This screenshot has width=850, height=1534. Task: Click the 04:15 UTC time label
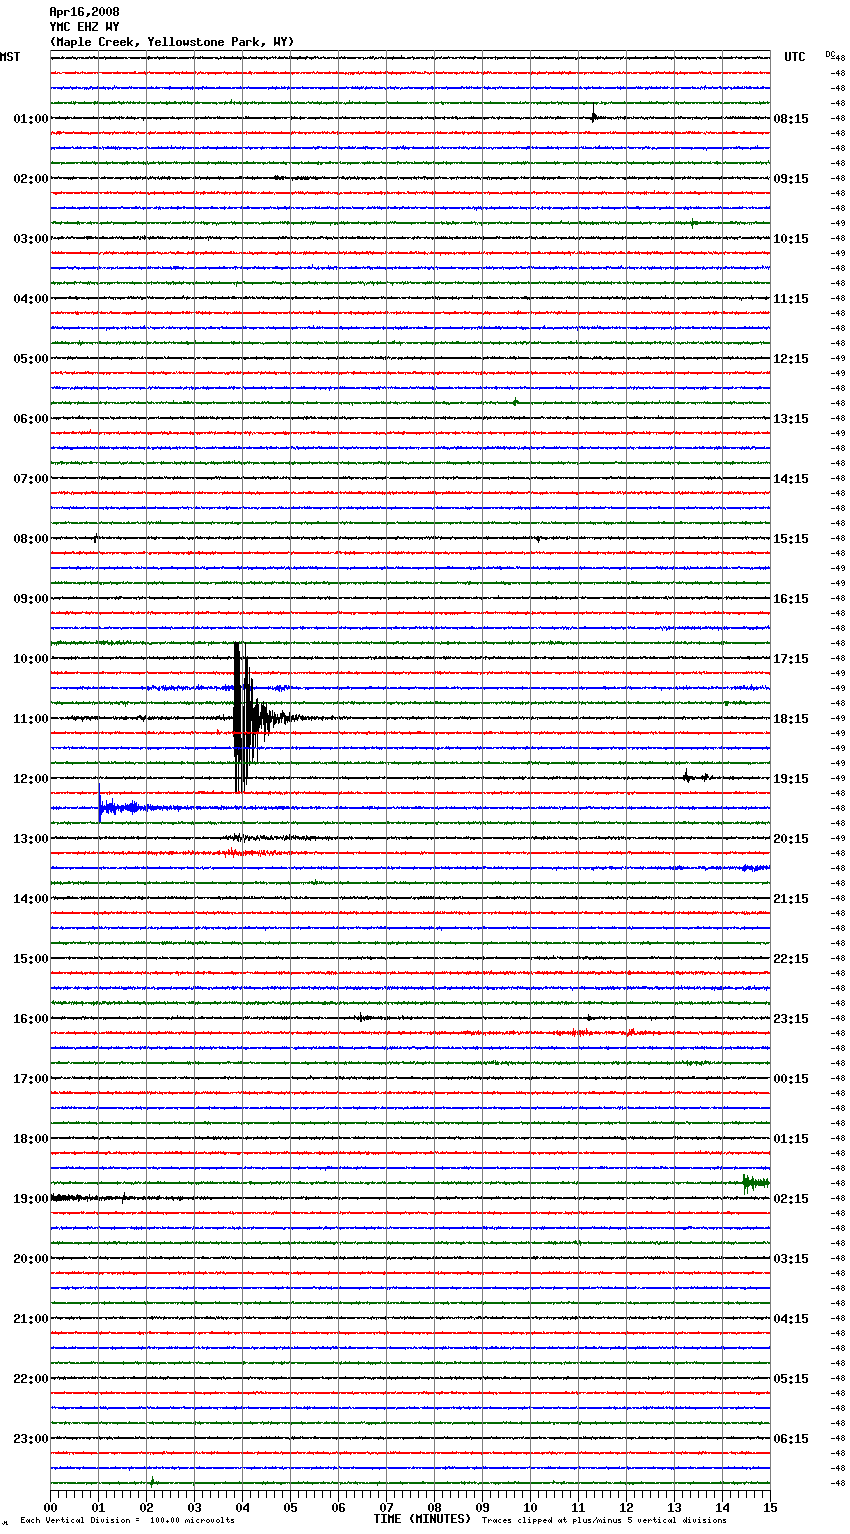[x=791, y=1319]
